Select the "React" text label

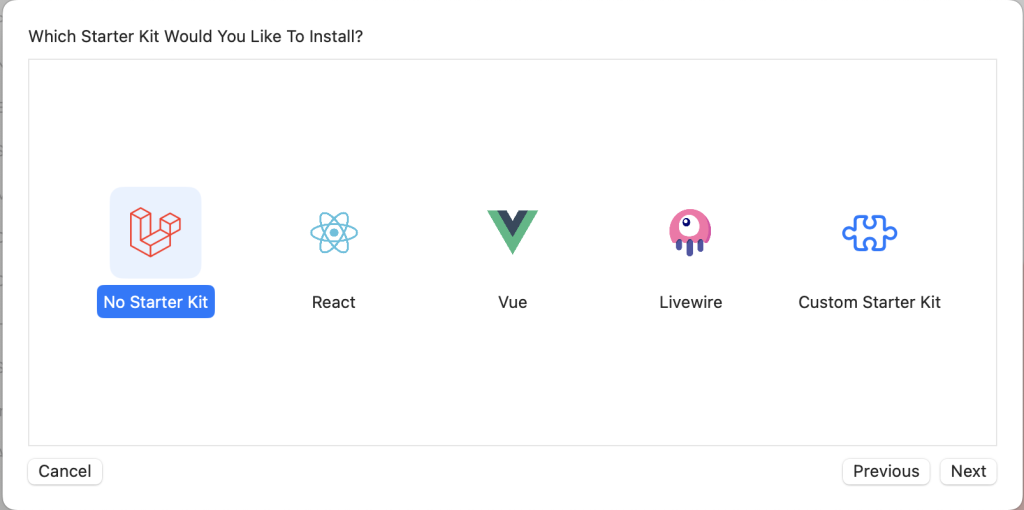pos(334,302)
